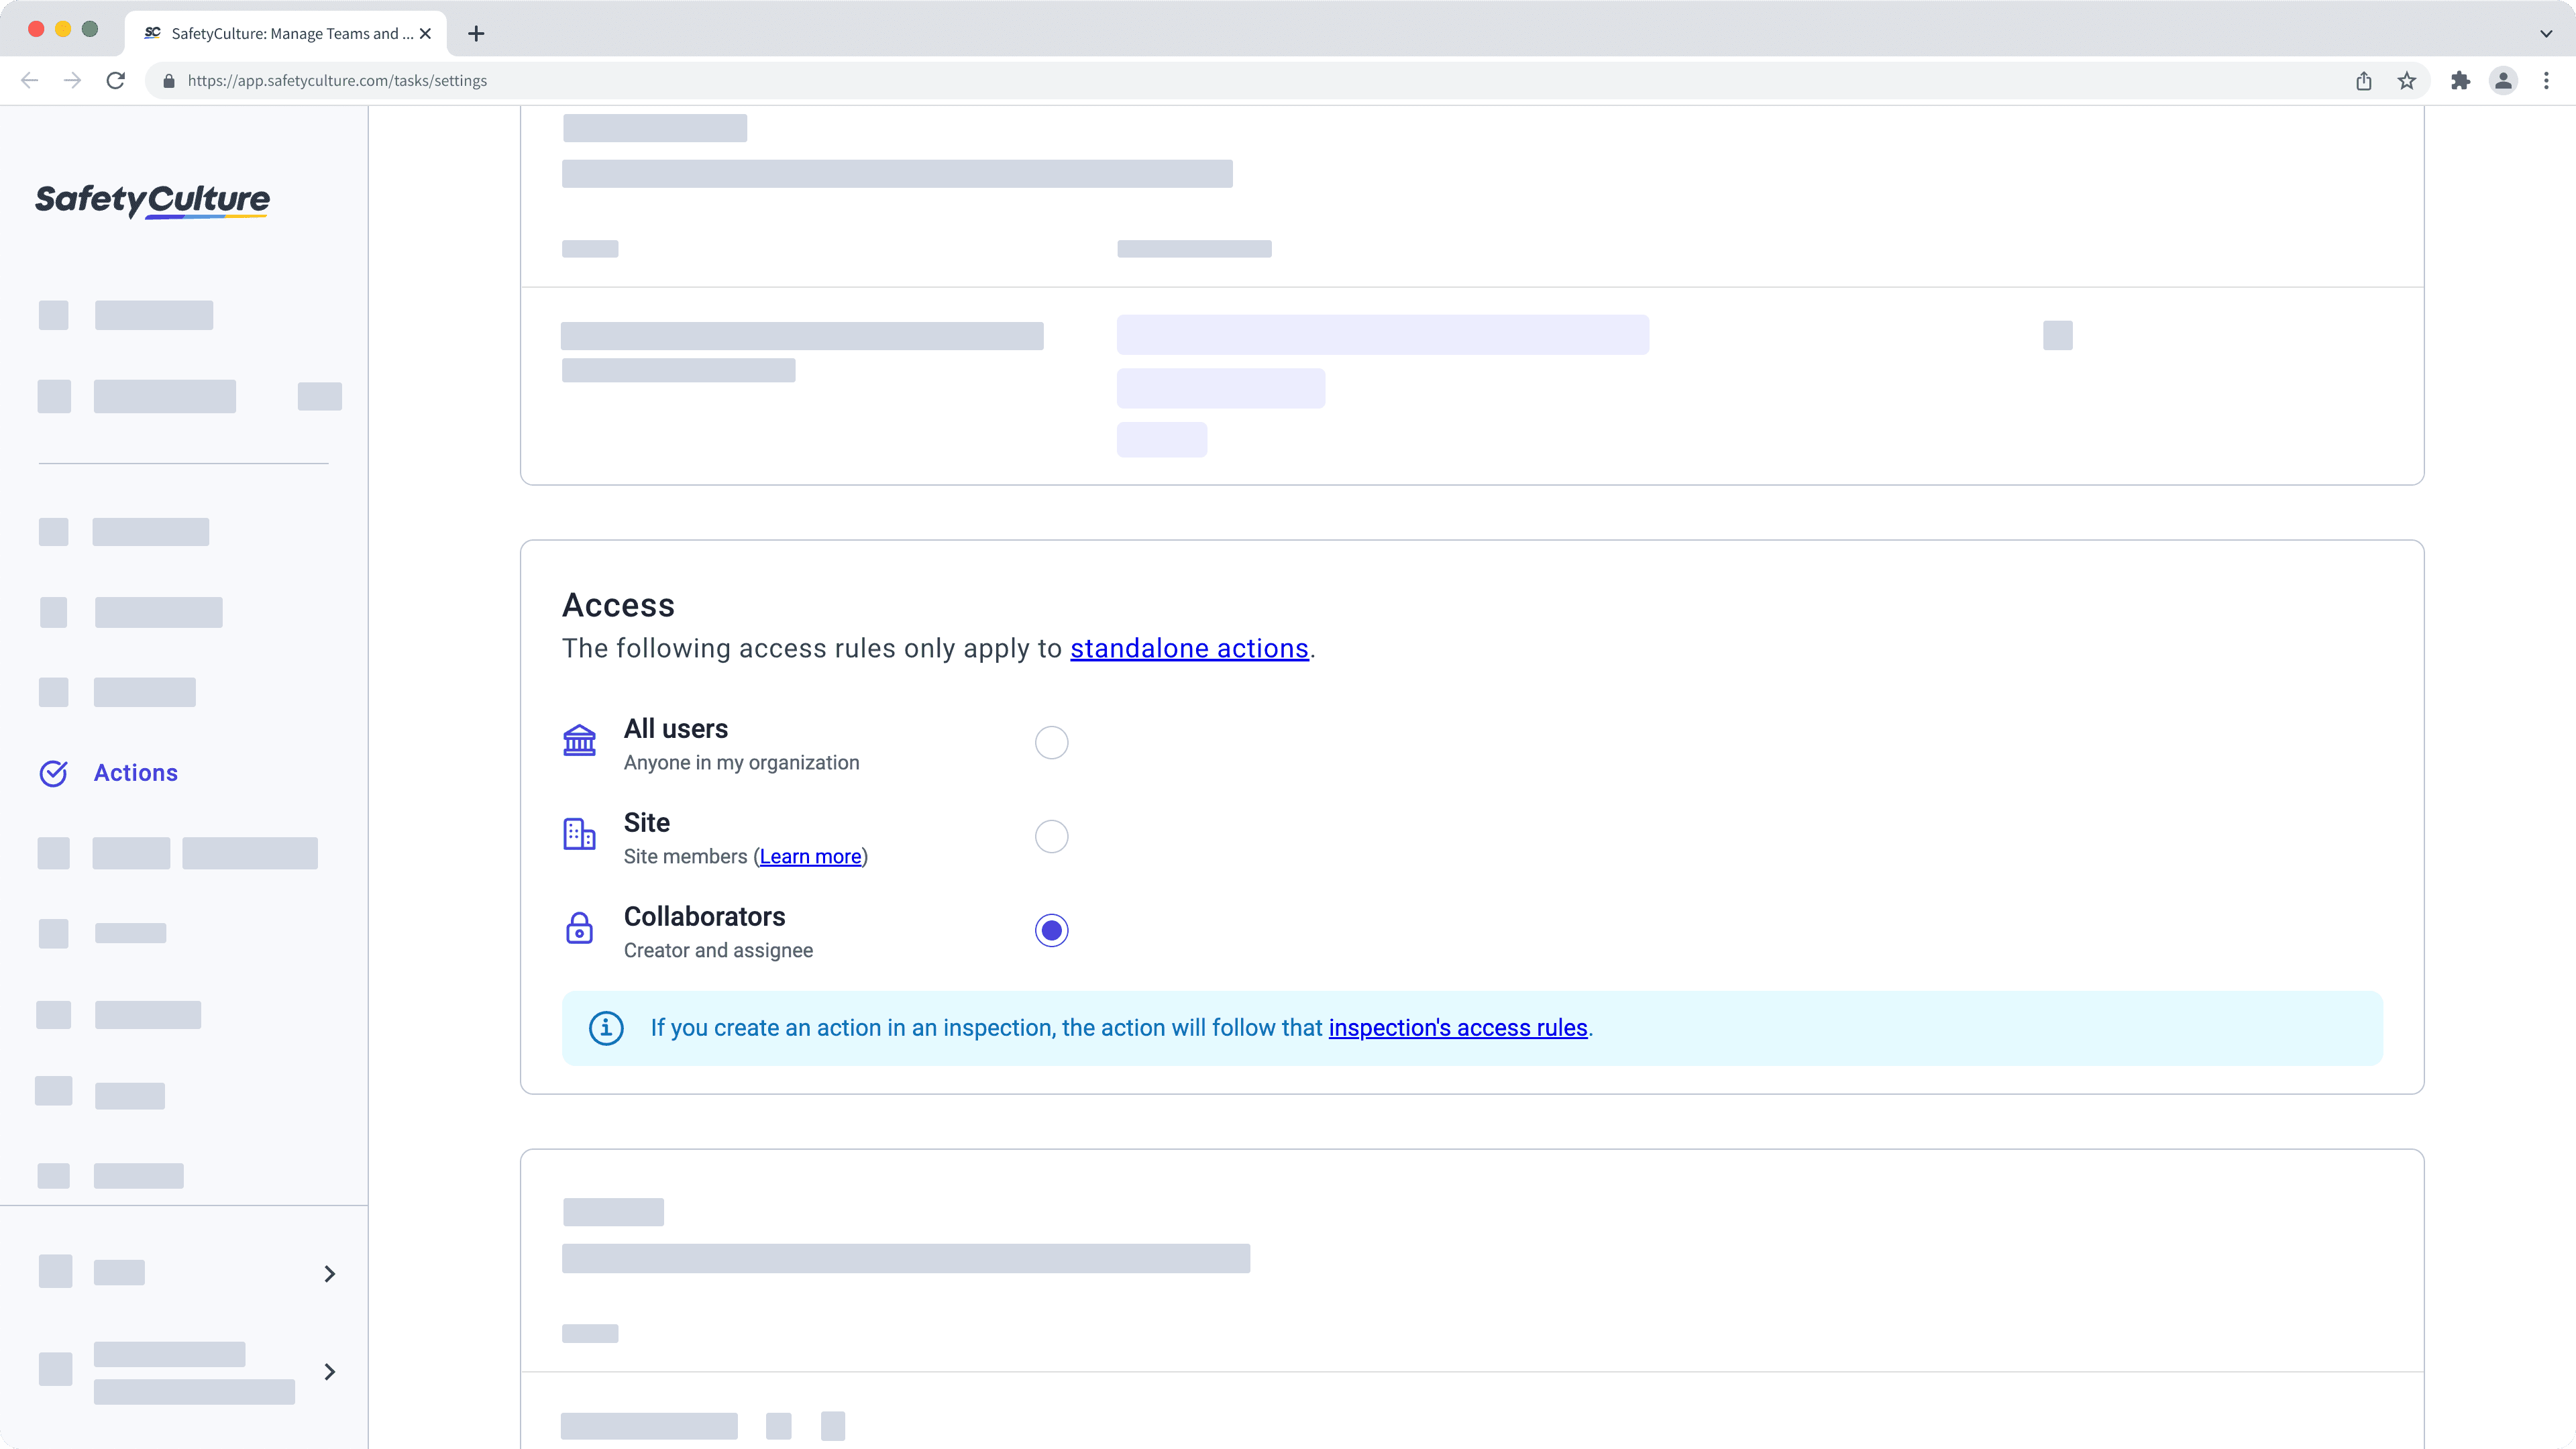2576x1449 pixels.
Task: Expand the bottom sidebar section chevron
Action: 330,1371
